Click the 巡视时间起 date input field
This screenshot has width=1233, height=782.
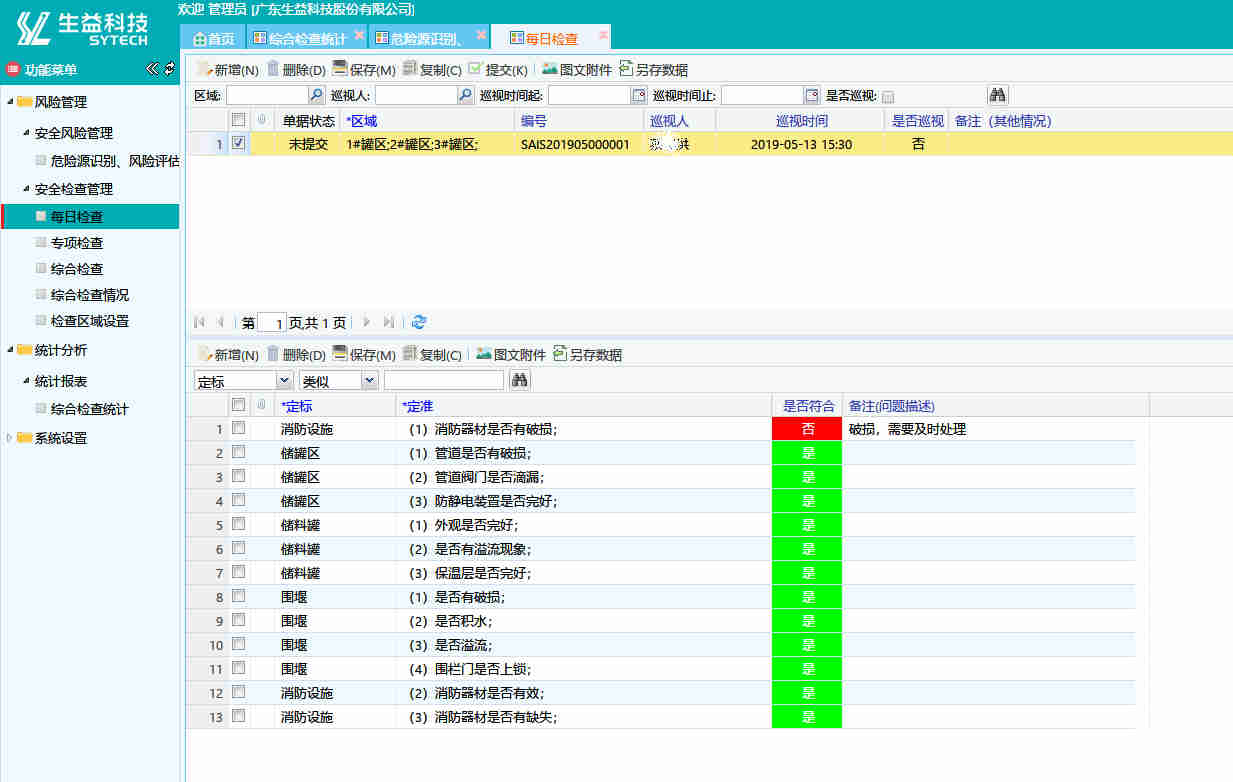589,96
